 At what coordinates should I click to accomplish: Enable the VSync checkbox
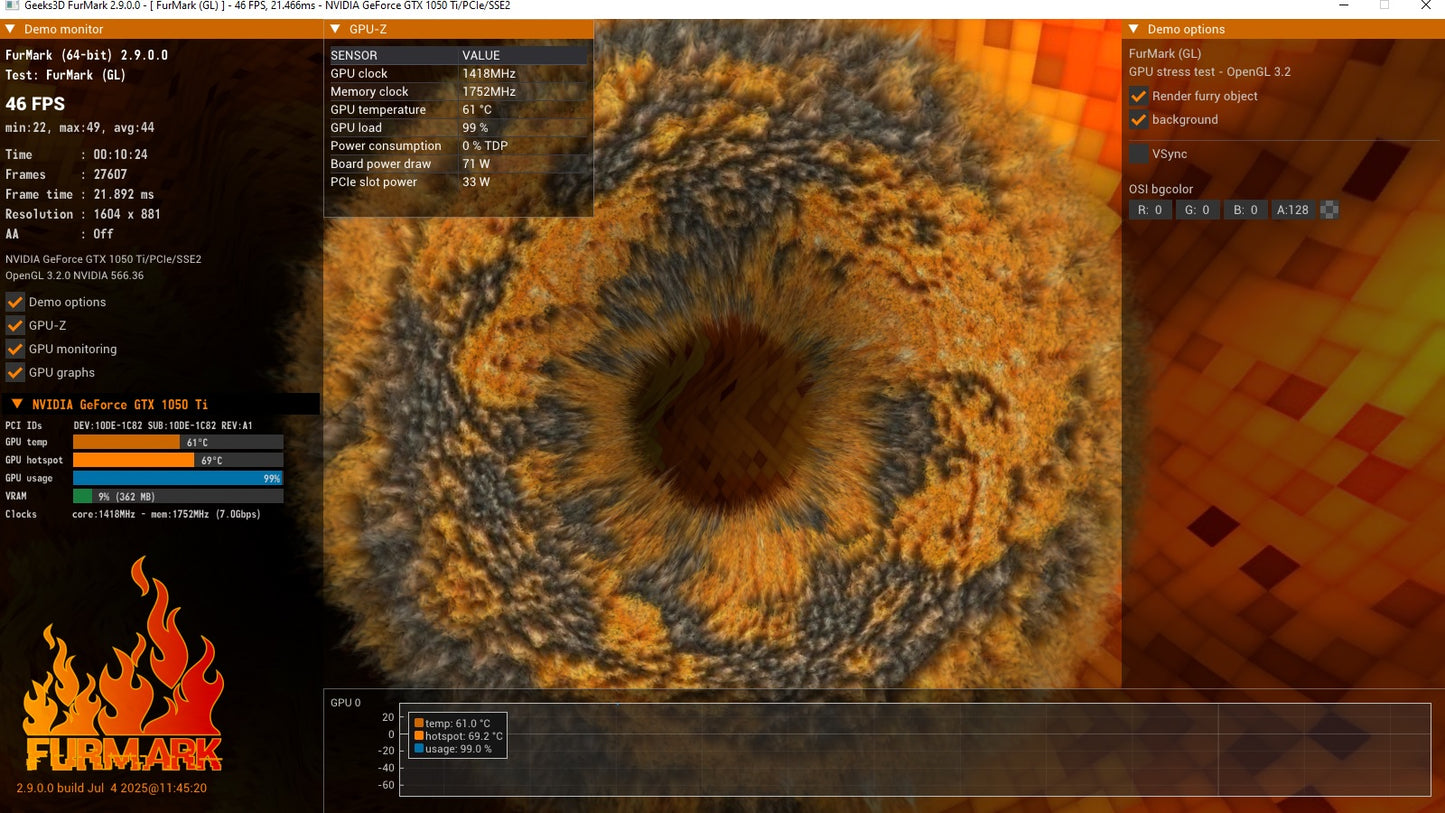(1138, 154)
